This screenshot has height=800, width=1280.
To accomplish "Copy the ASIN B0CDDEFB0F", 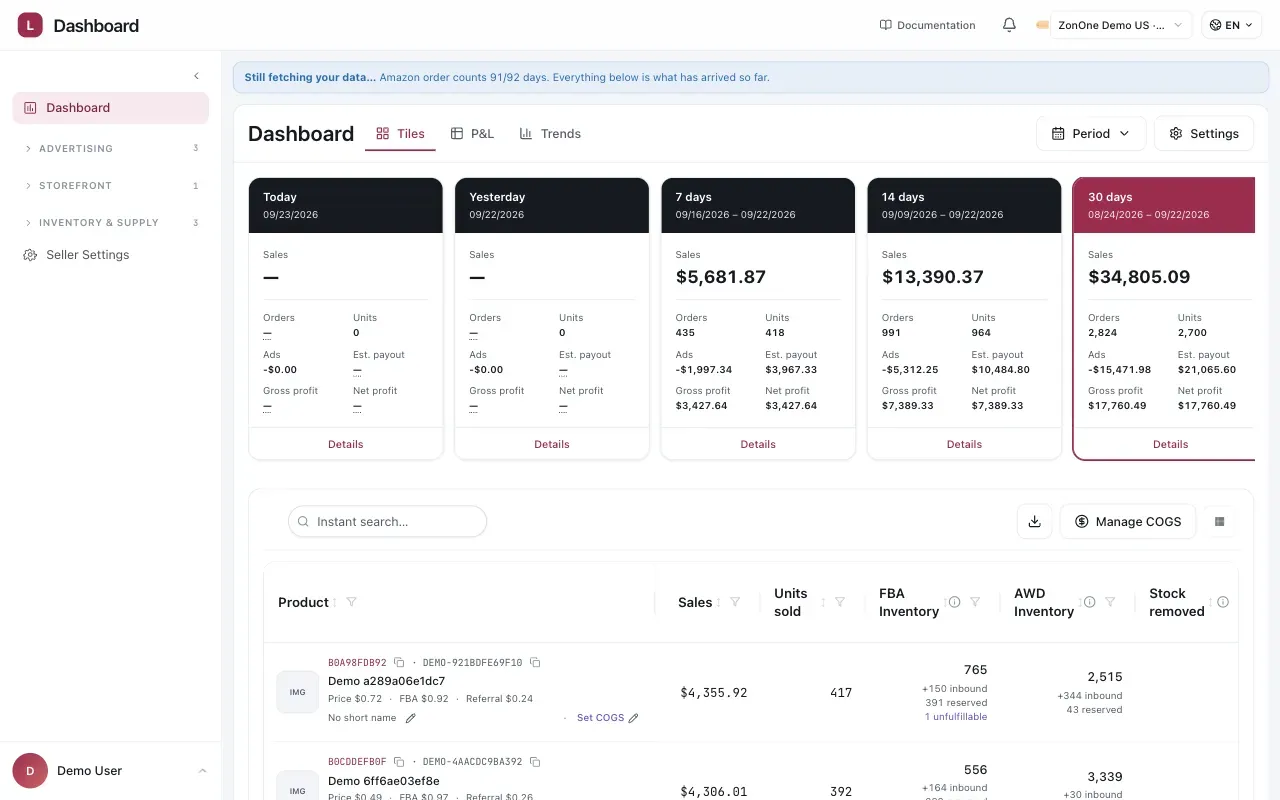I will [x=399, y=762].
